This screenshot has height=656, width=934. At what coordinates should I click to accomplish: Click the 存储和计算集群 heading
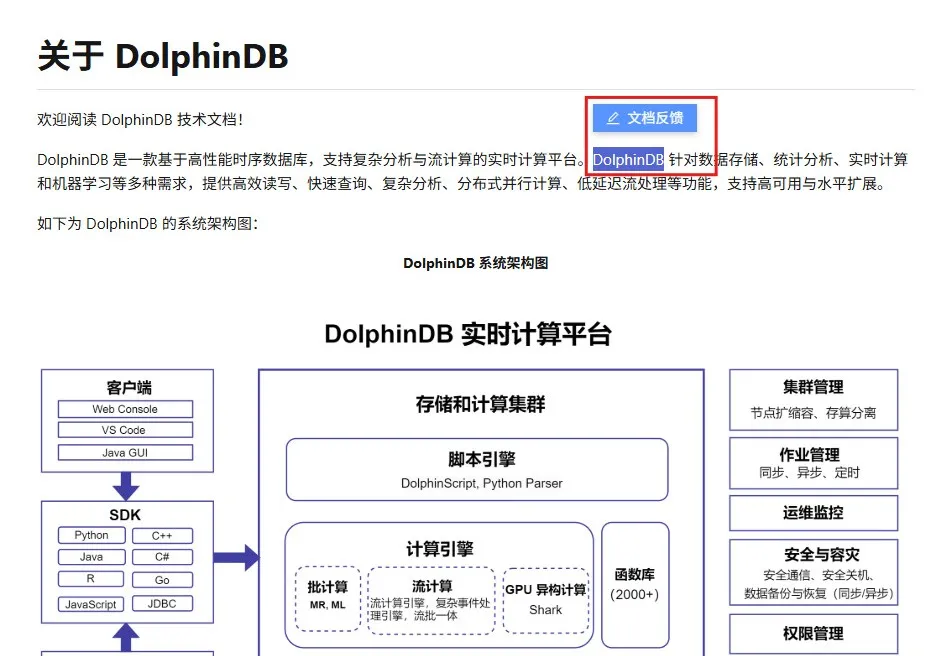pos(480,405)
